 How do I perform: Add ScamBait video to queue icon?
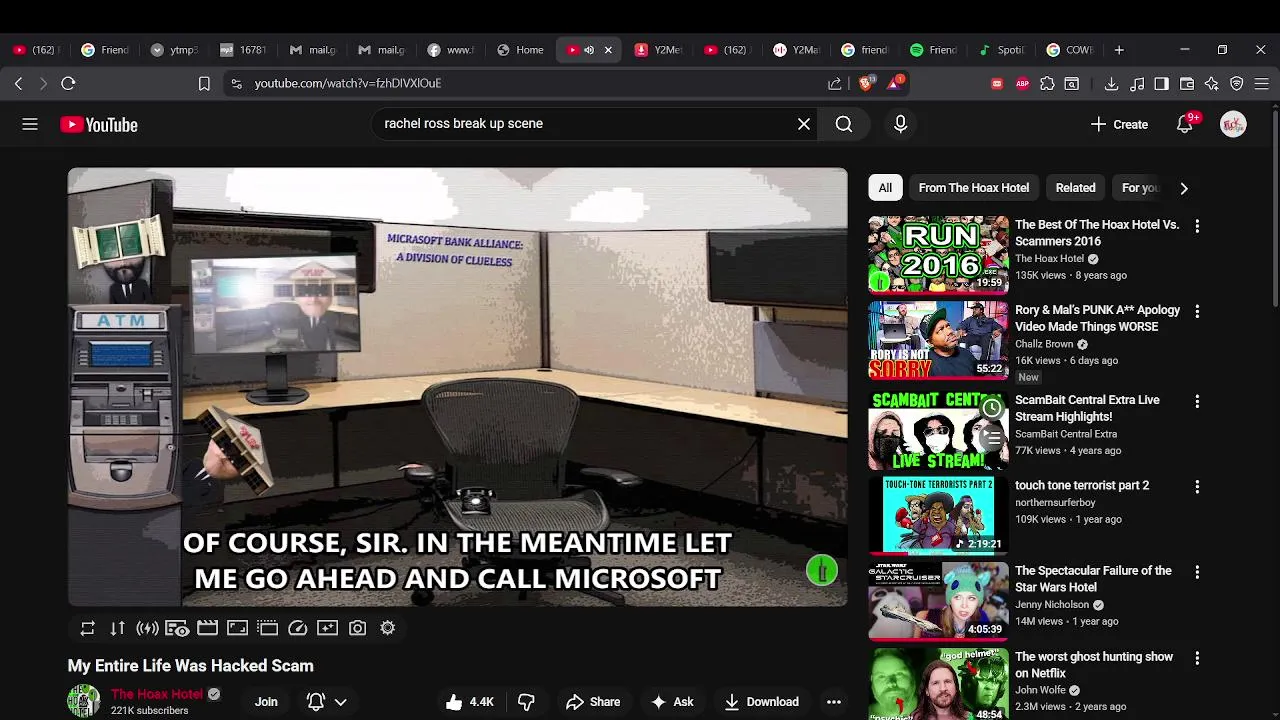991,438
